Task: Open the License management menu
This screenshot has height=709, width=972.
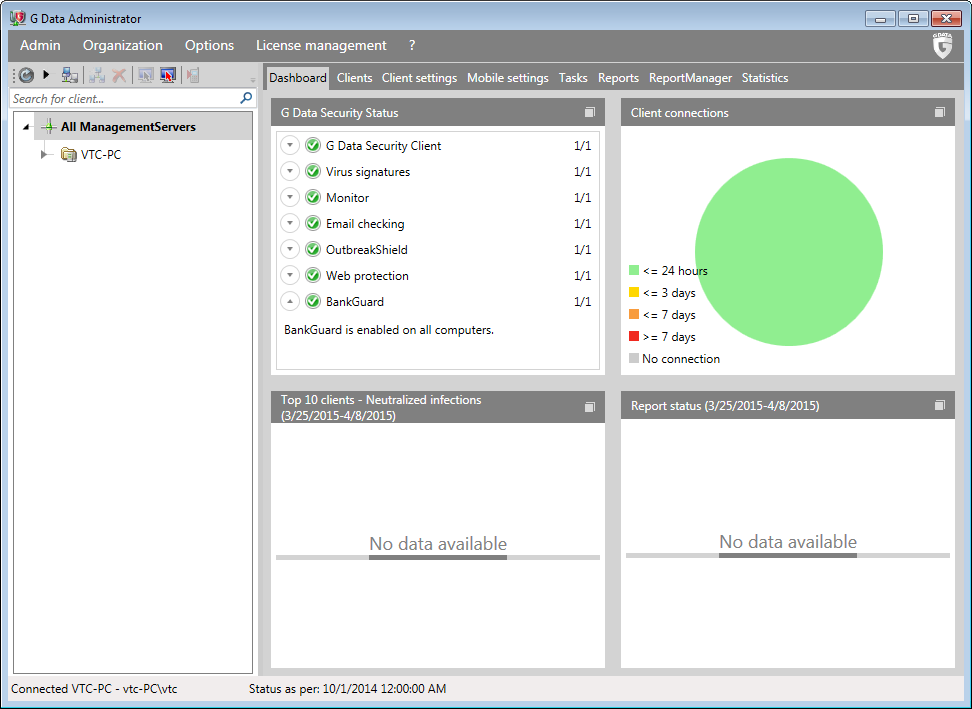Action: [321, 46]
